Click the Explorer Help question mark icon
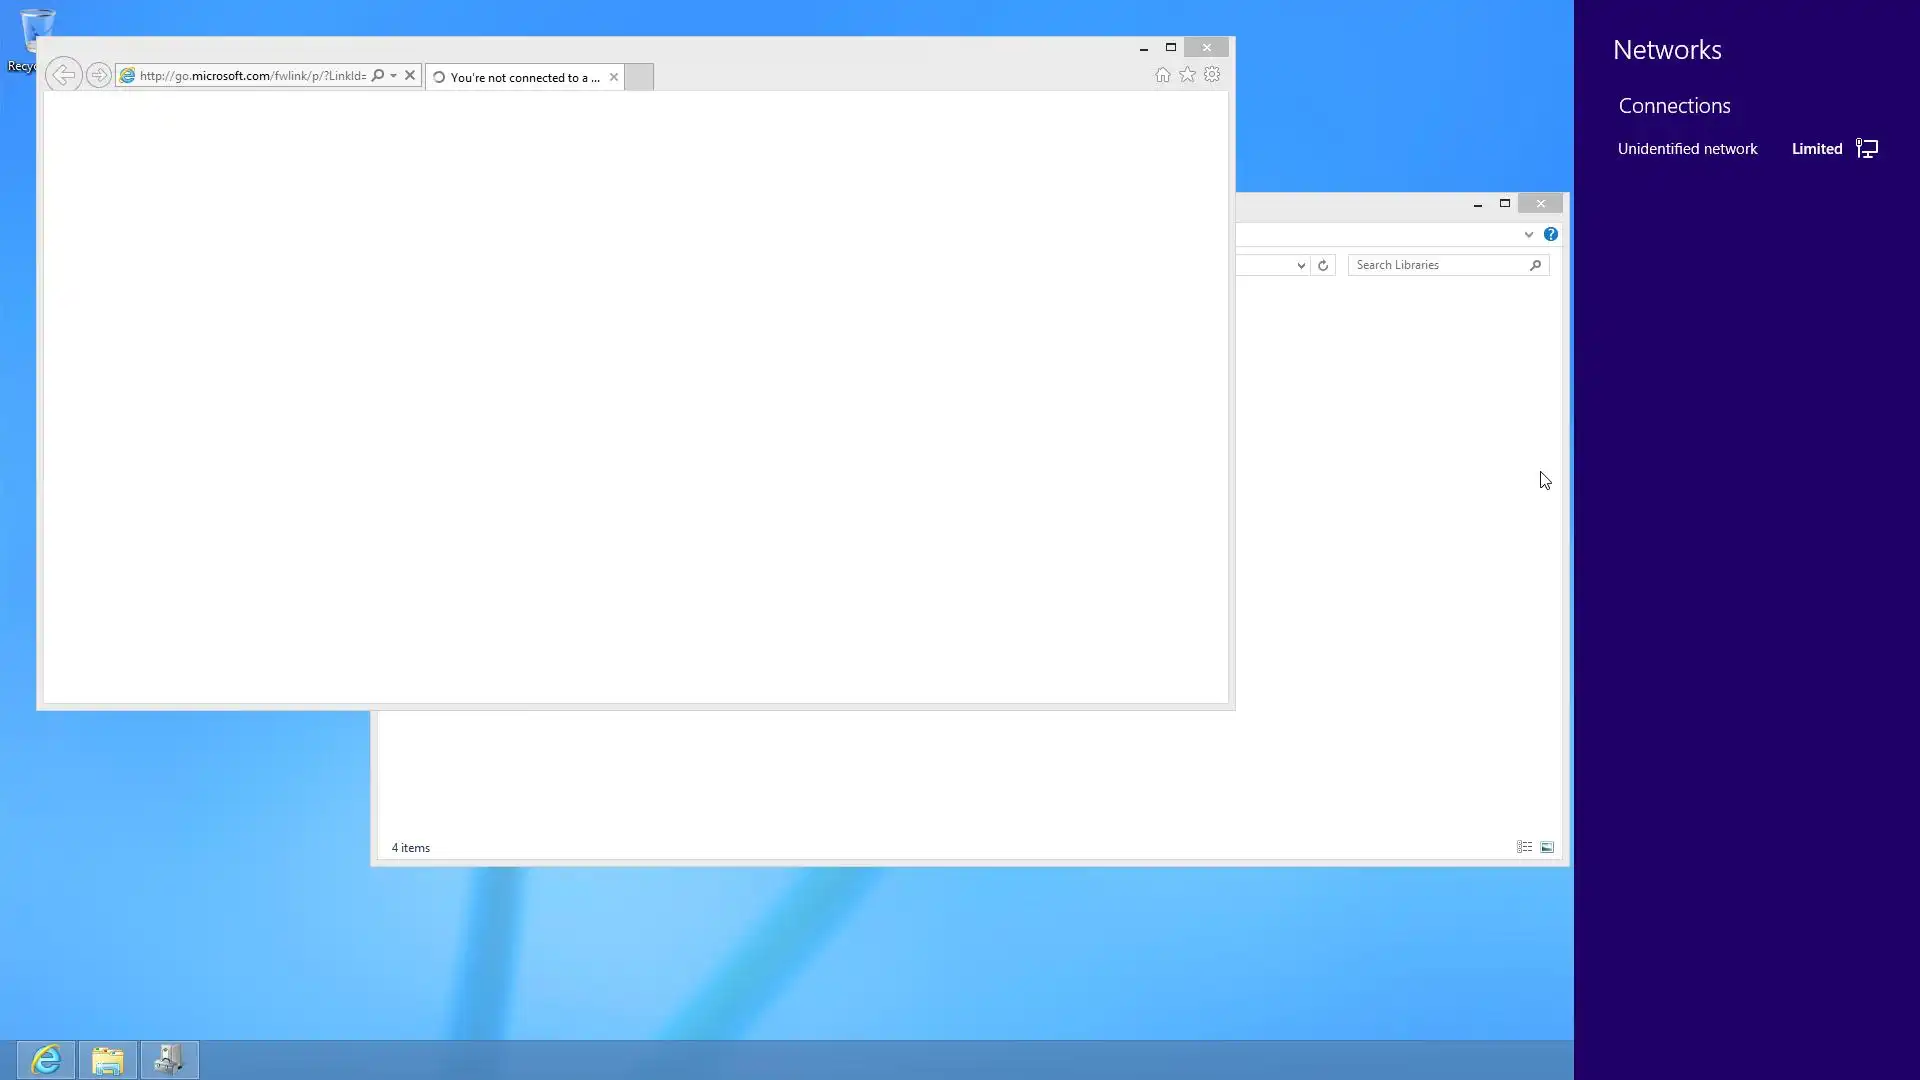 click(x=1551, y=234)
